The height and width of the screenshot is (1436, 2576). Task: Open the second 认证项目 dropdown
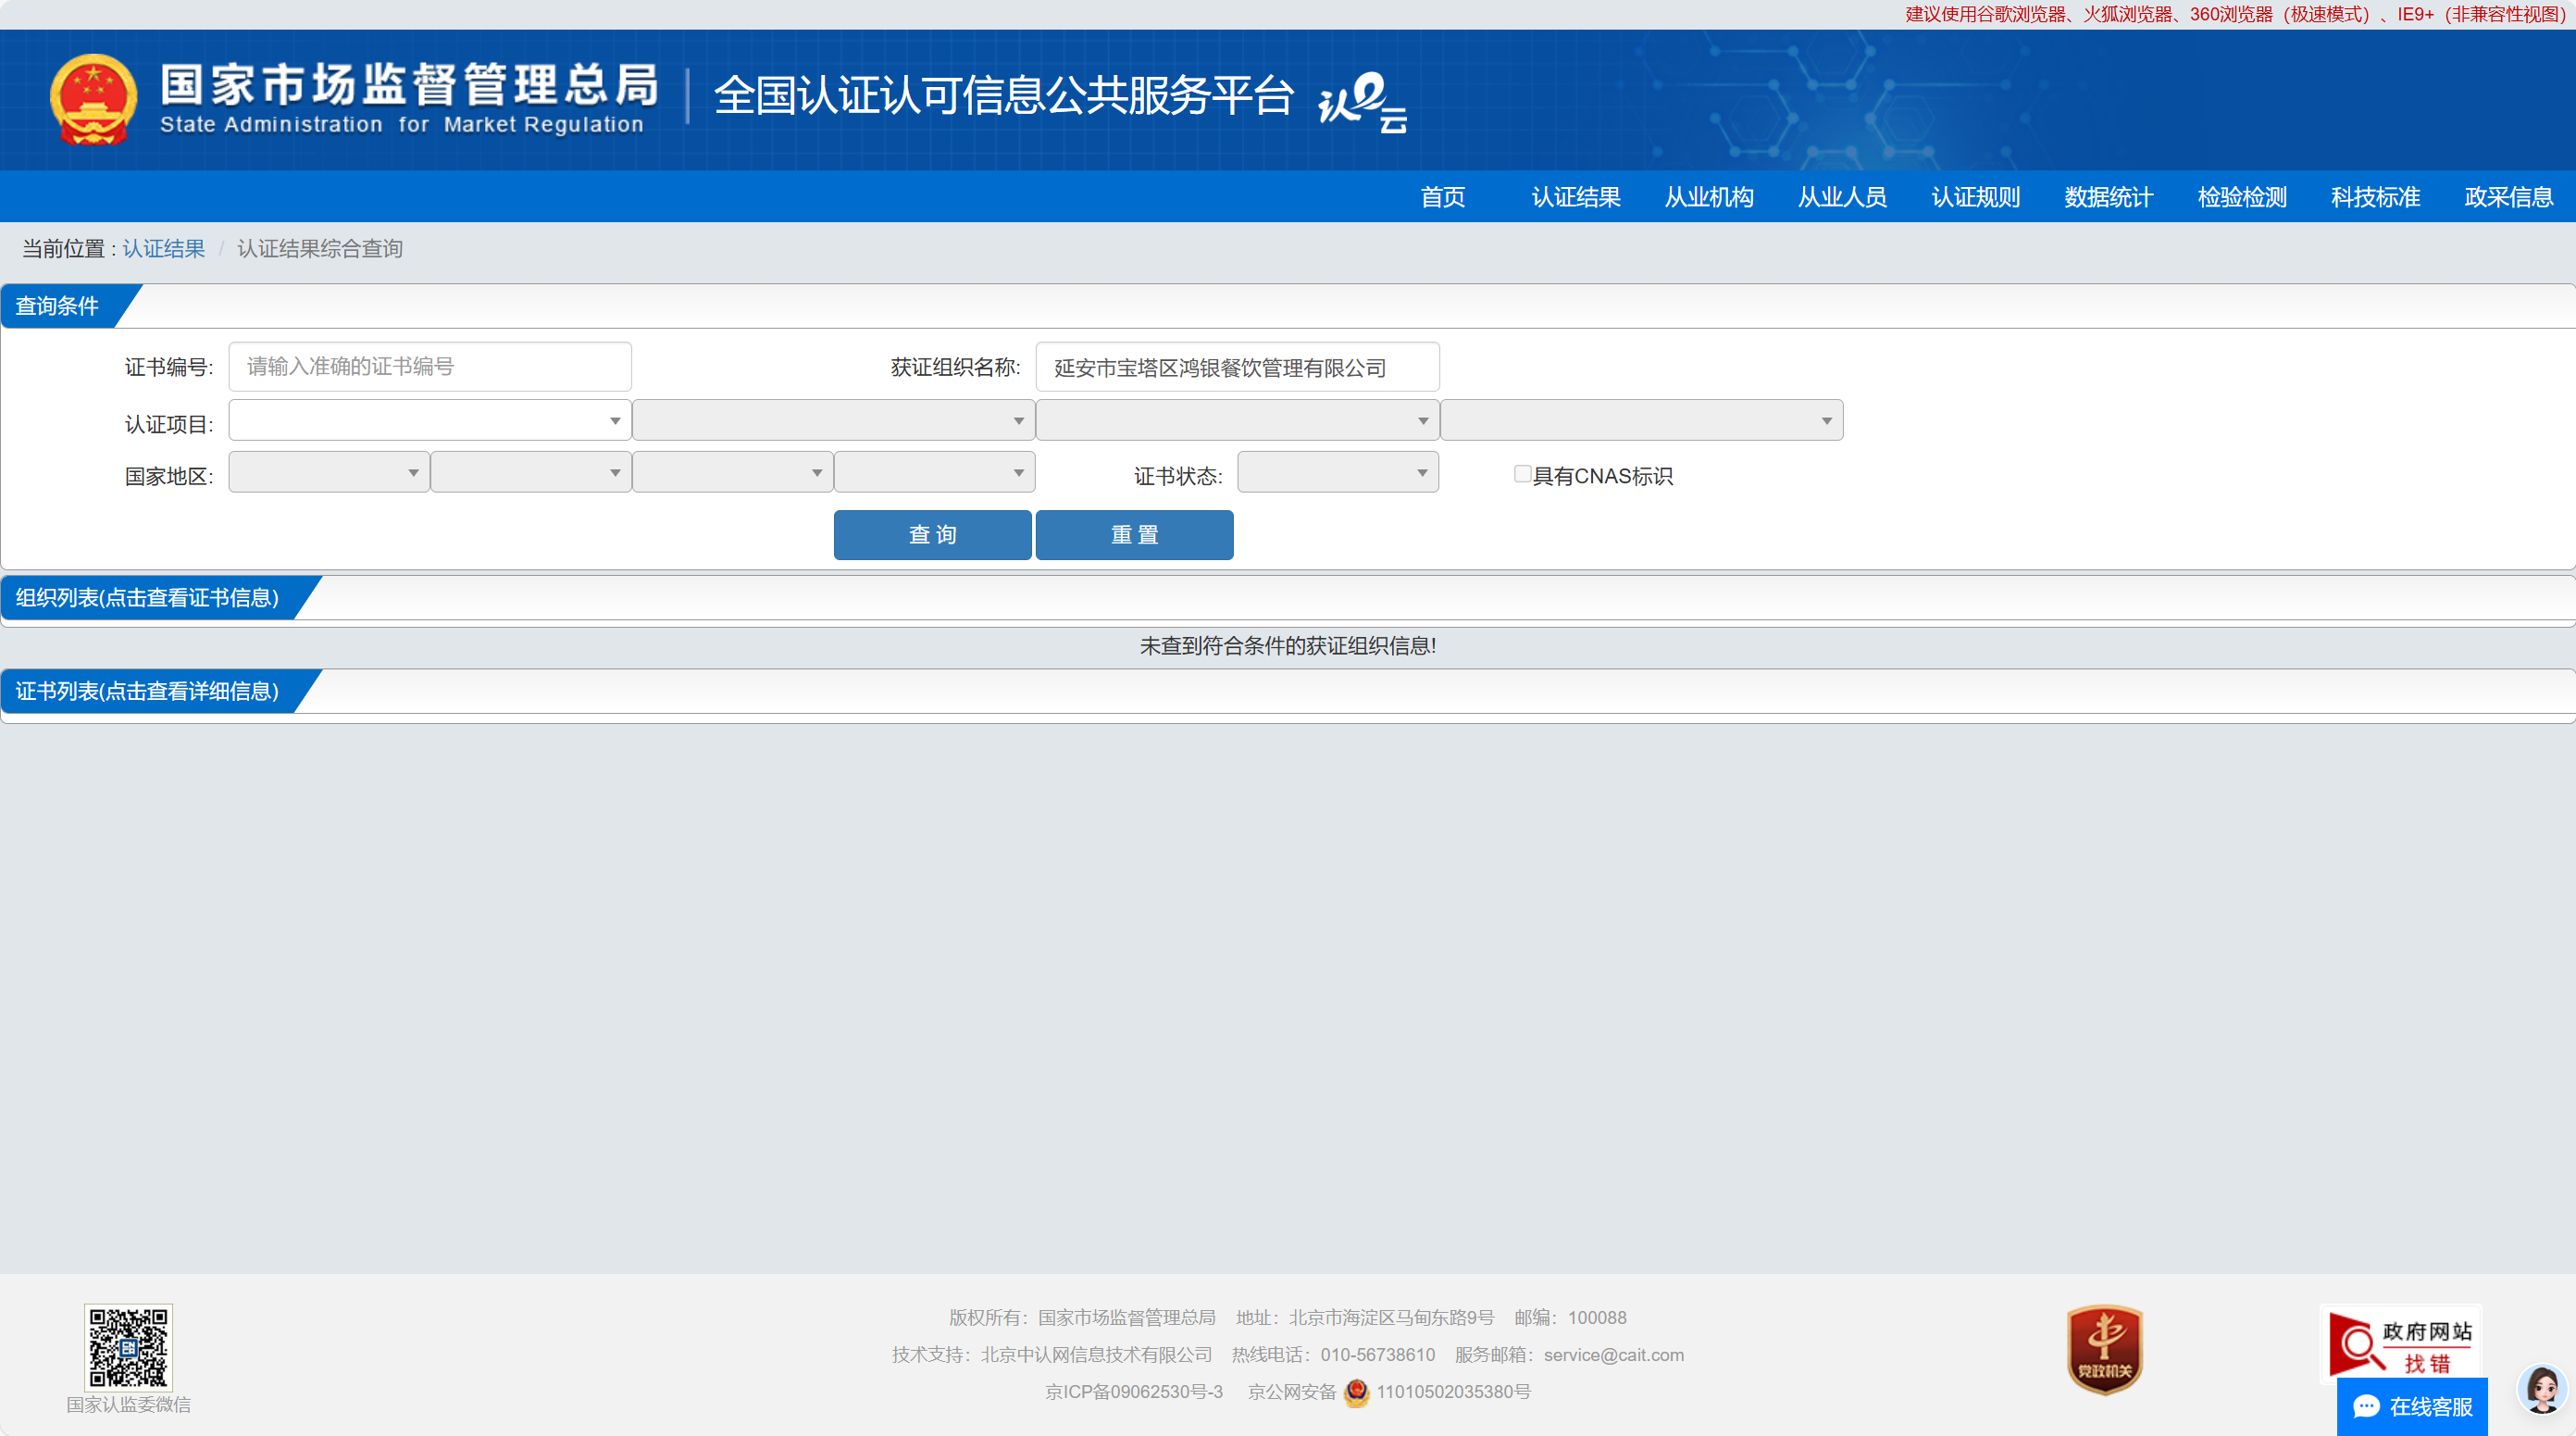coord(833,420)
